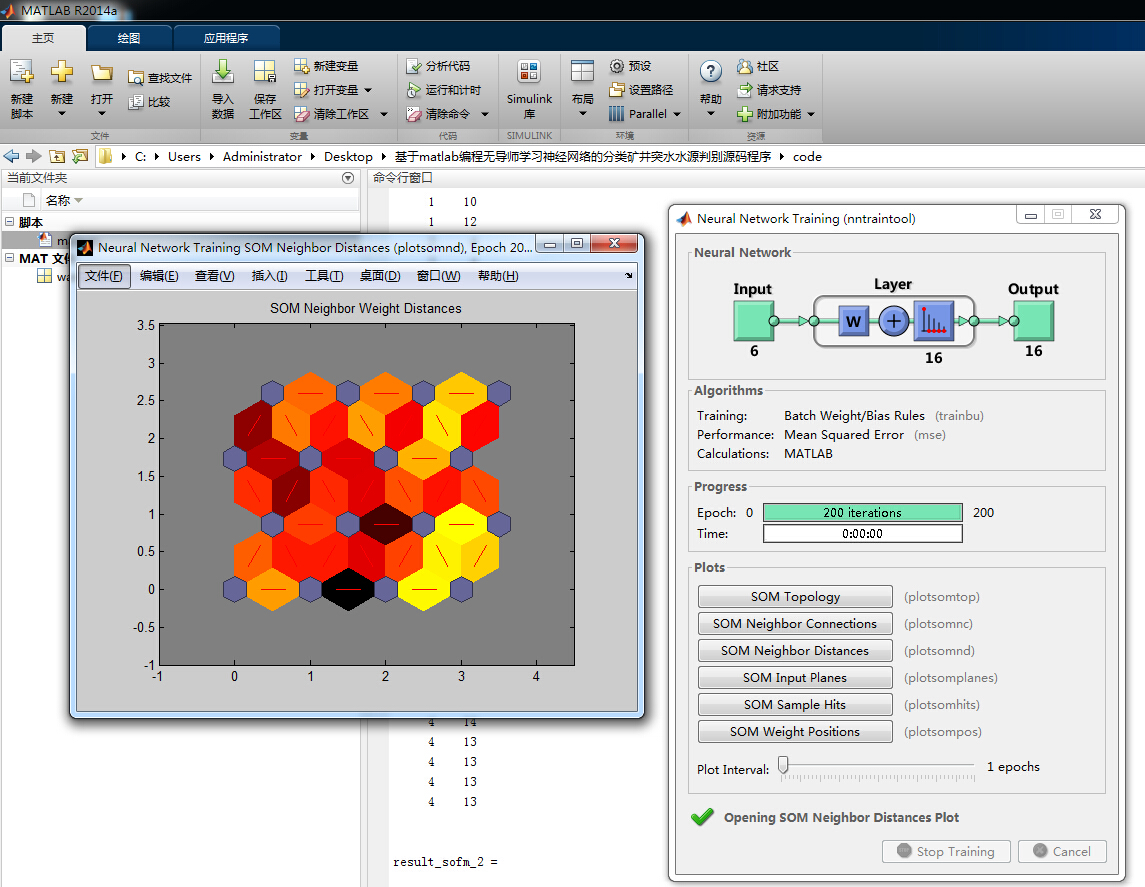Open 编辑(E) menu in figure window
Viewport: 1145px width, 887px height.
(159, 276)
